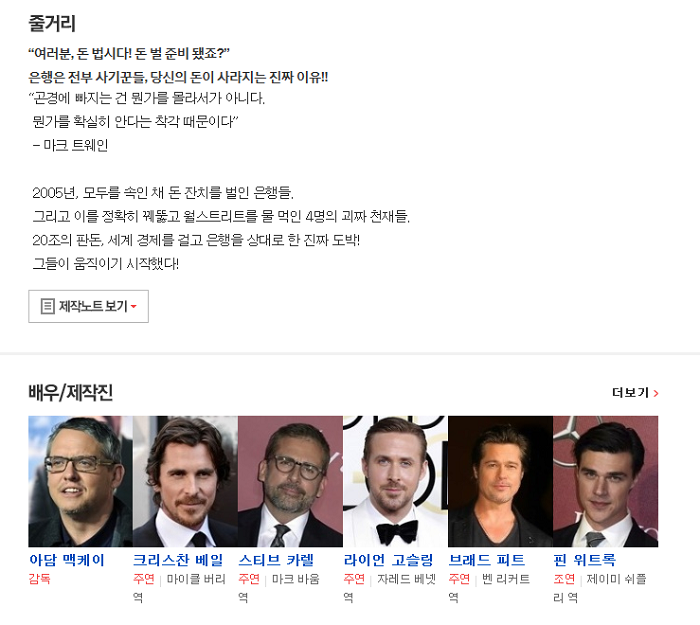Click the red dropdown arrow on 제작노트 보기
This screenshot has height=625, width=700.
pos(133,307)
